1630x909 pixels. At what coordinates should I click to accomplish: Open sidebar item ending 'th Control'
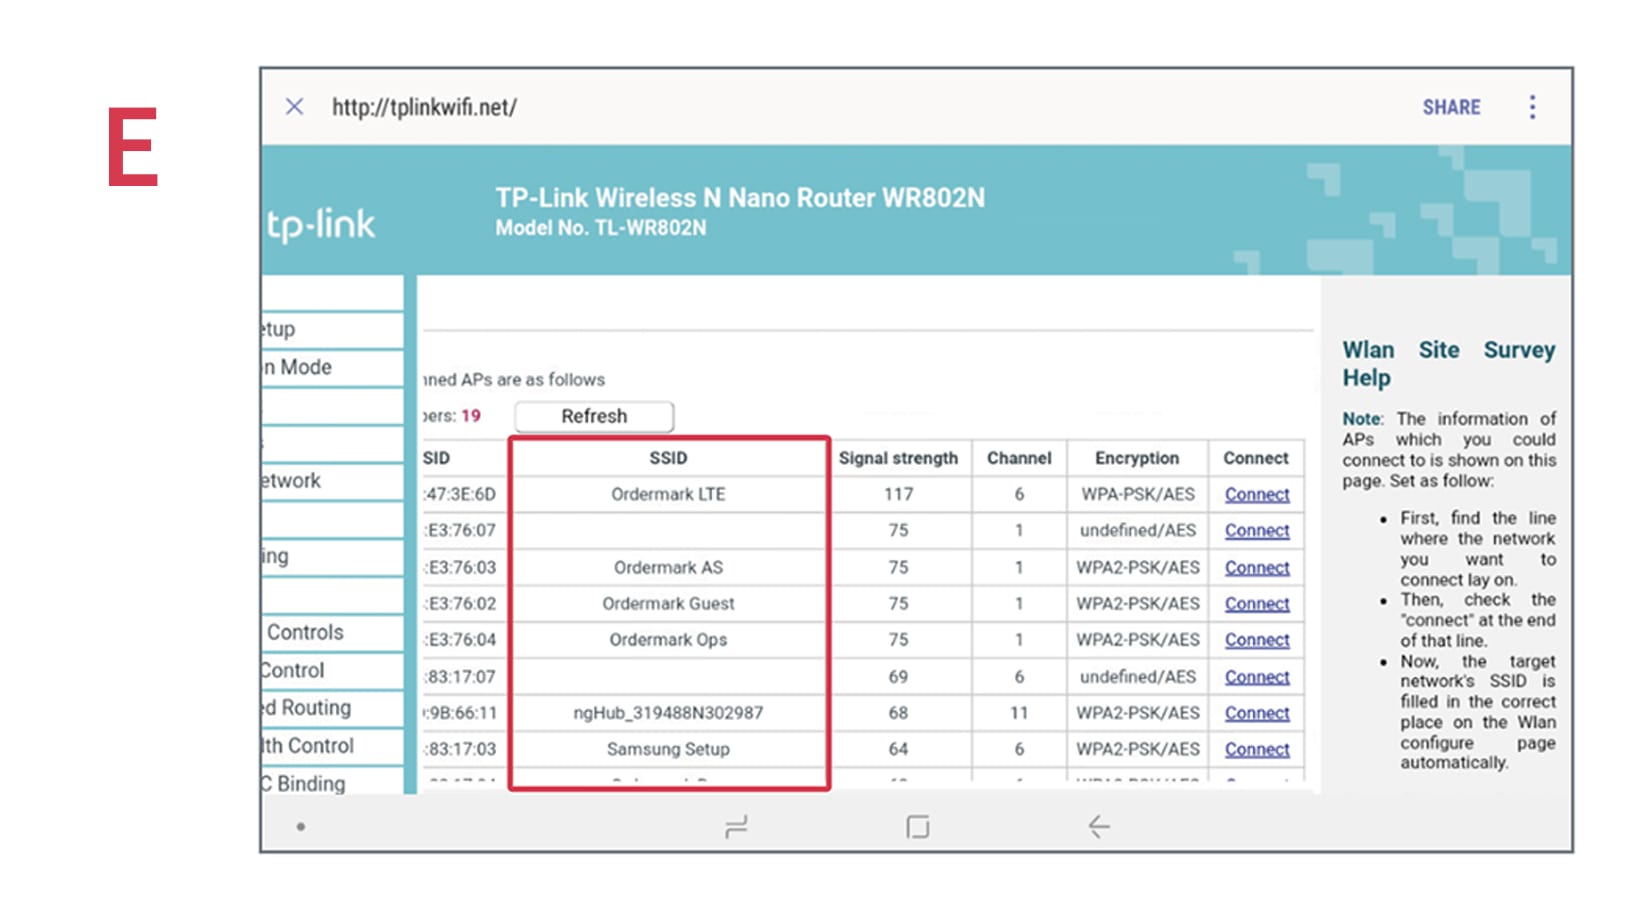tap(332, 745)
